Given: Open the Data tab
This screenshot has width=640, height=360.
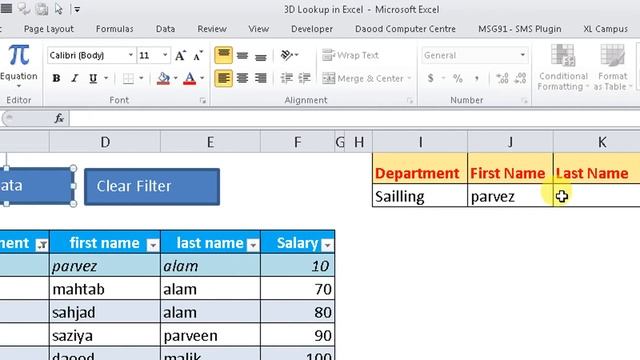Looking at the screenshot, I should (x=165, y=29).
